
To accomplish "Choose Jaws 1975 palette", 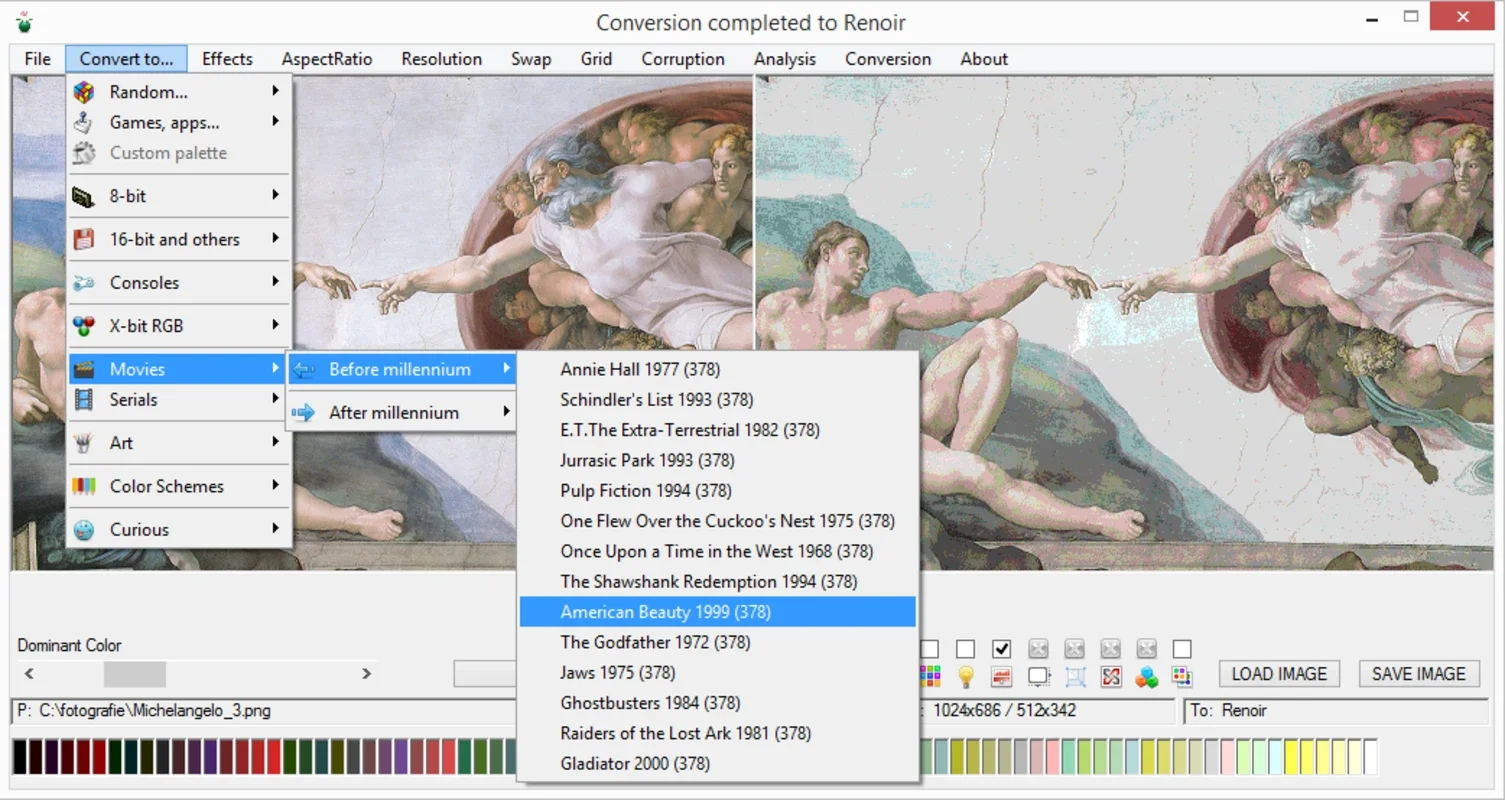I will [x=718, y=673].
